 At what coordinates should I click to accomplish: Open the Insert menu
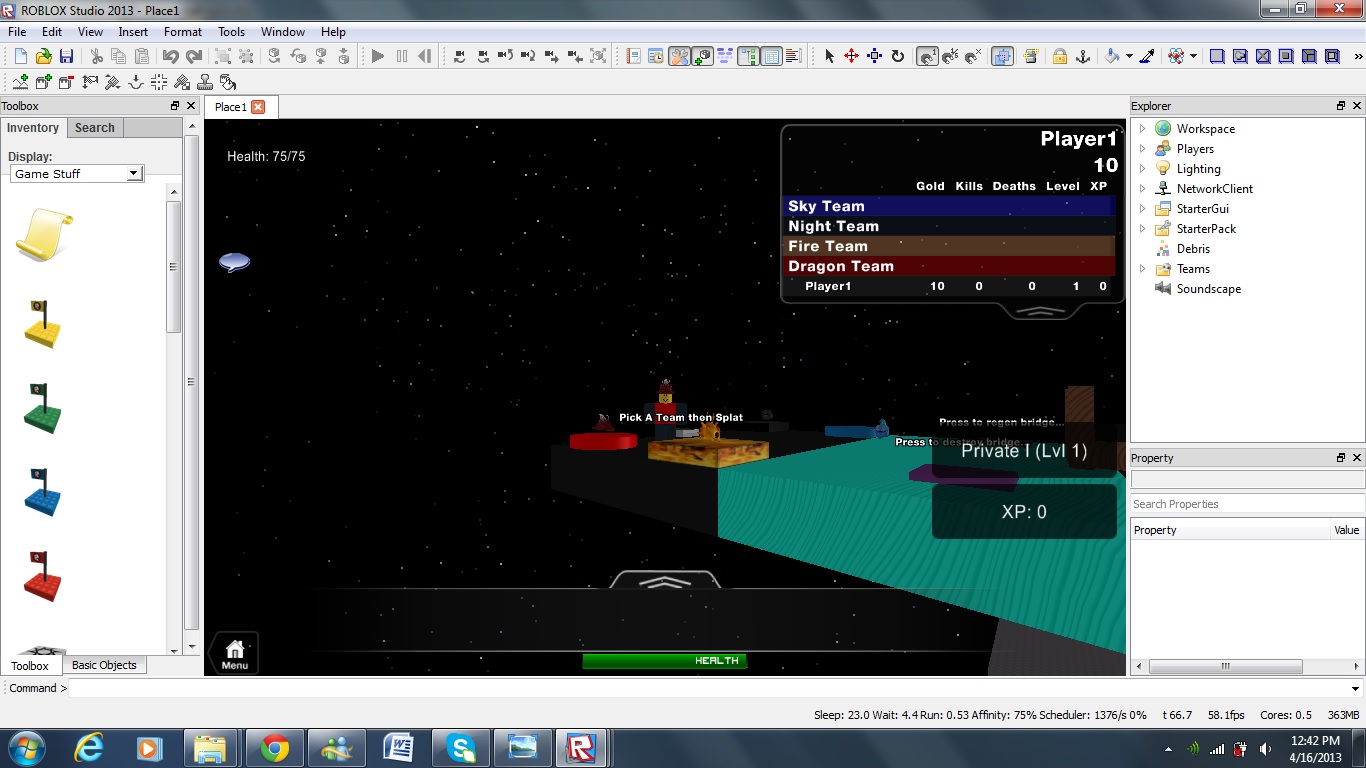(133, 32)
